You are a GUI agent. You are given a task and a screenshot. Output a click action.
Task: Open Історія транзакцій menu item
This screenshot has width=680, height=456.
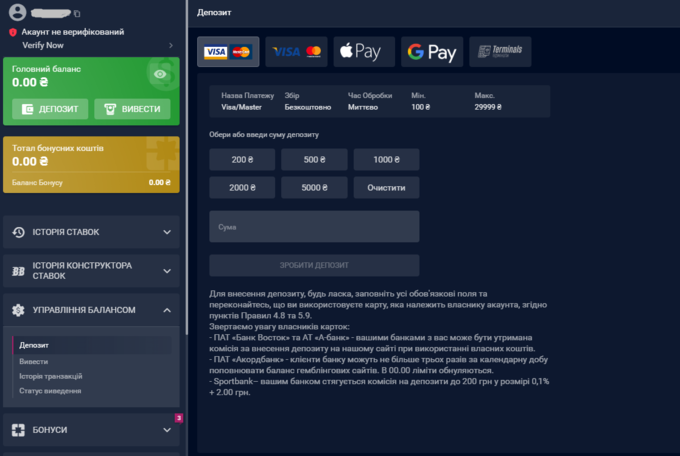[x=51, y=376]
